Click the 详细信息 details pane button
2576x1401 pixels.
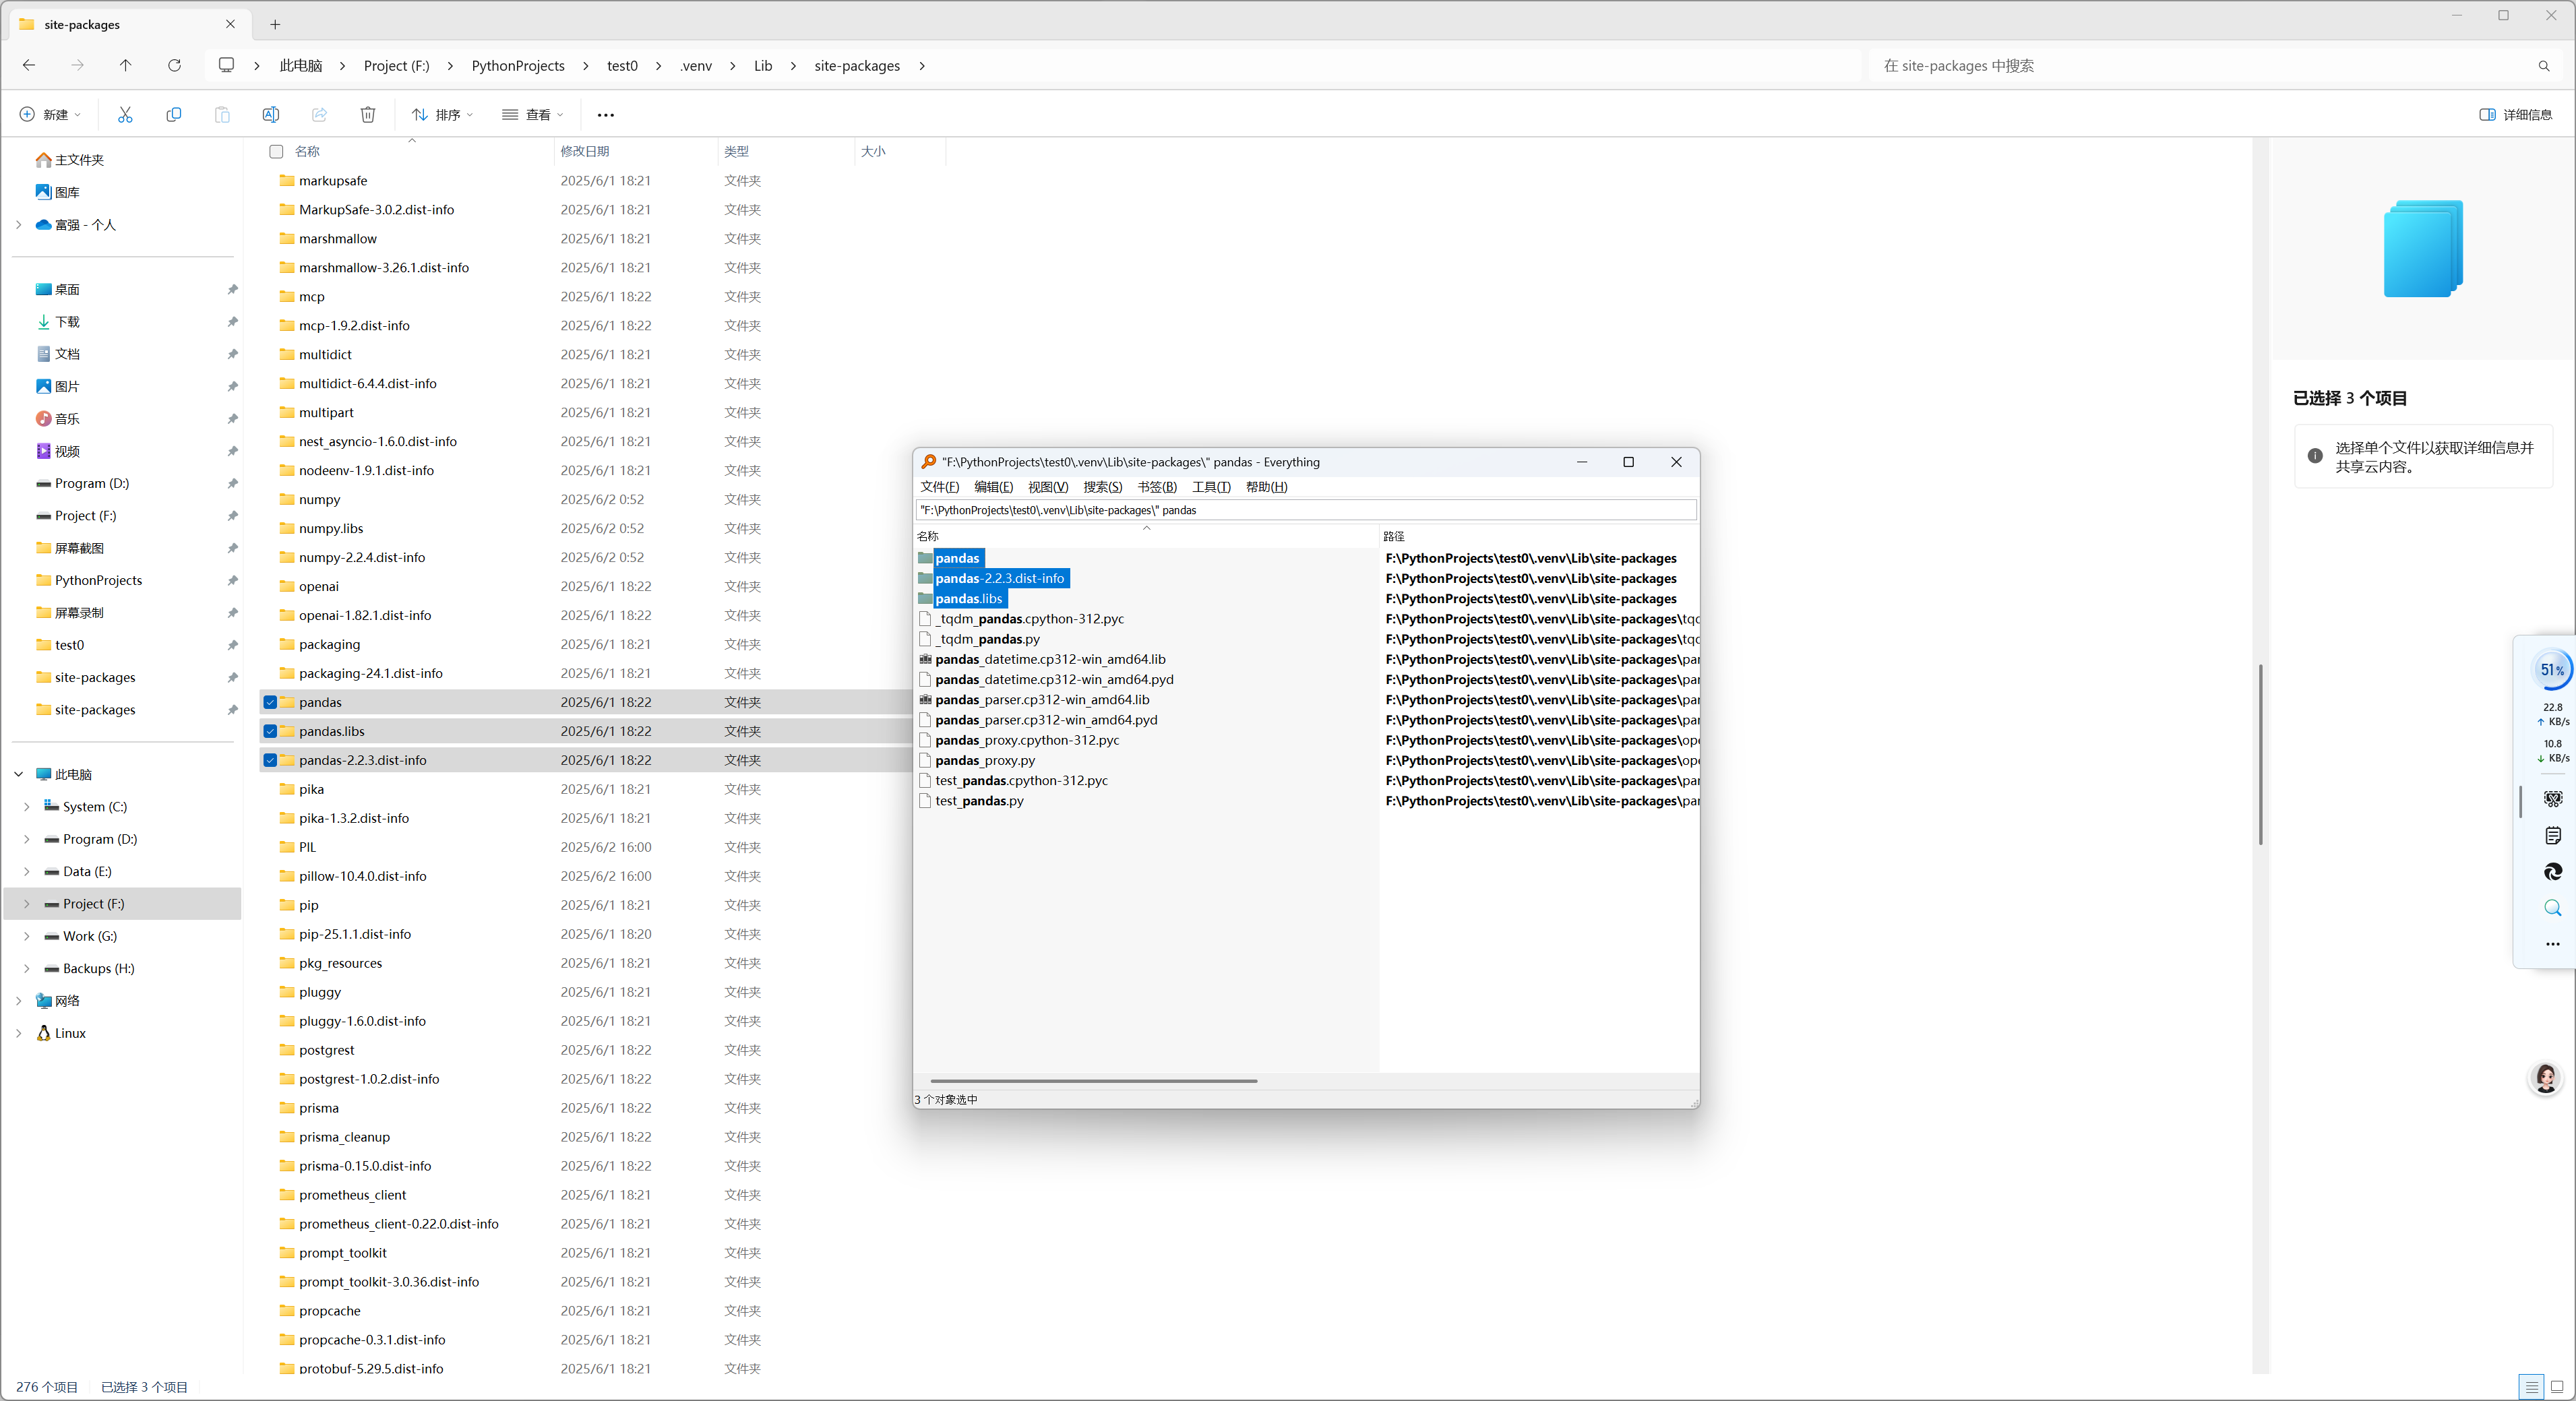pos(2515,115)
